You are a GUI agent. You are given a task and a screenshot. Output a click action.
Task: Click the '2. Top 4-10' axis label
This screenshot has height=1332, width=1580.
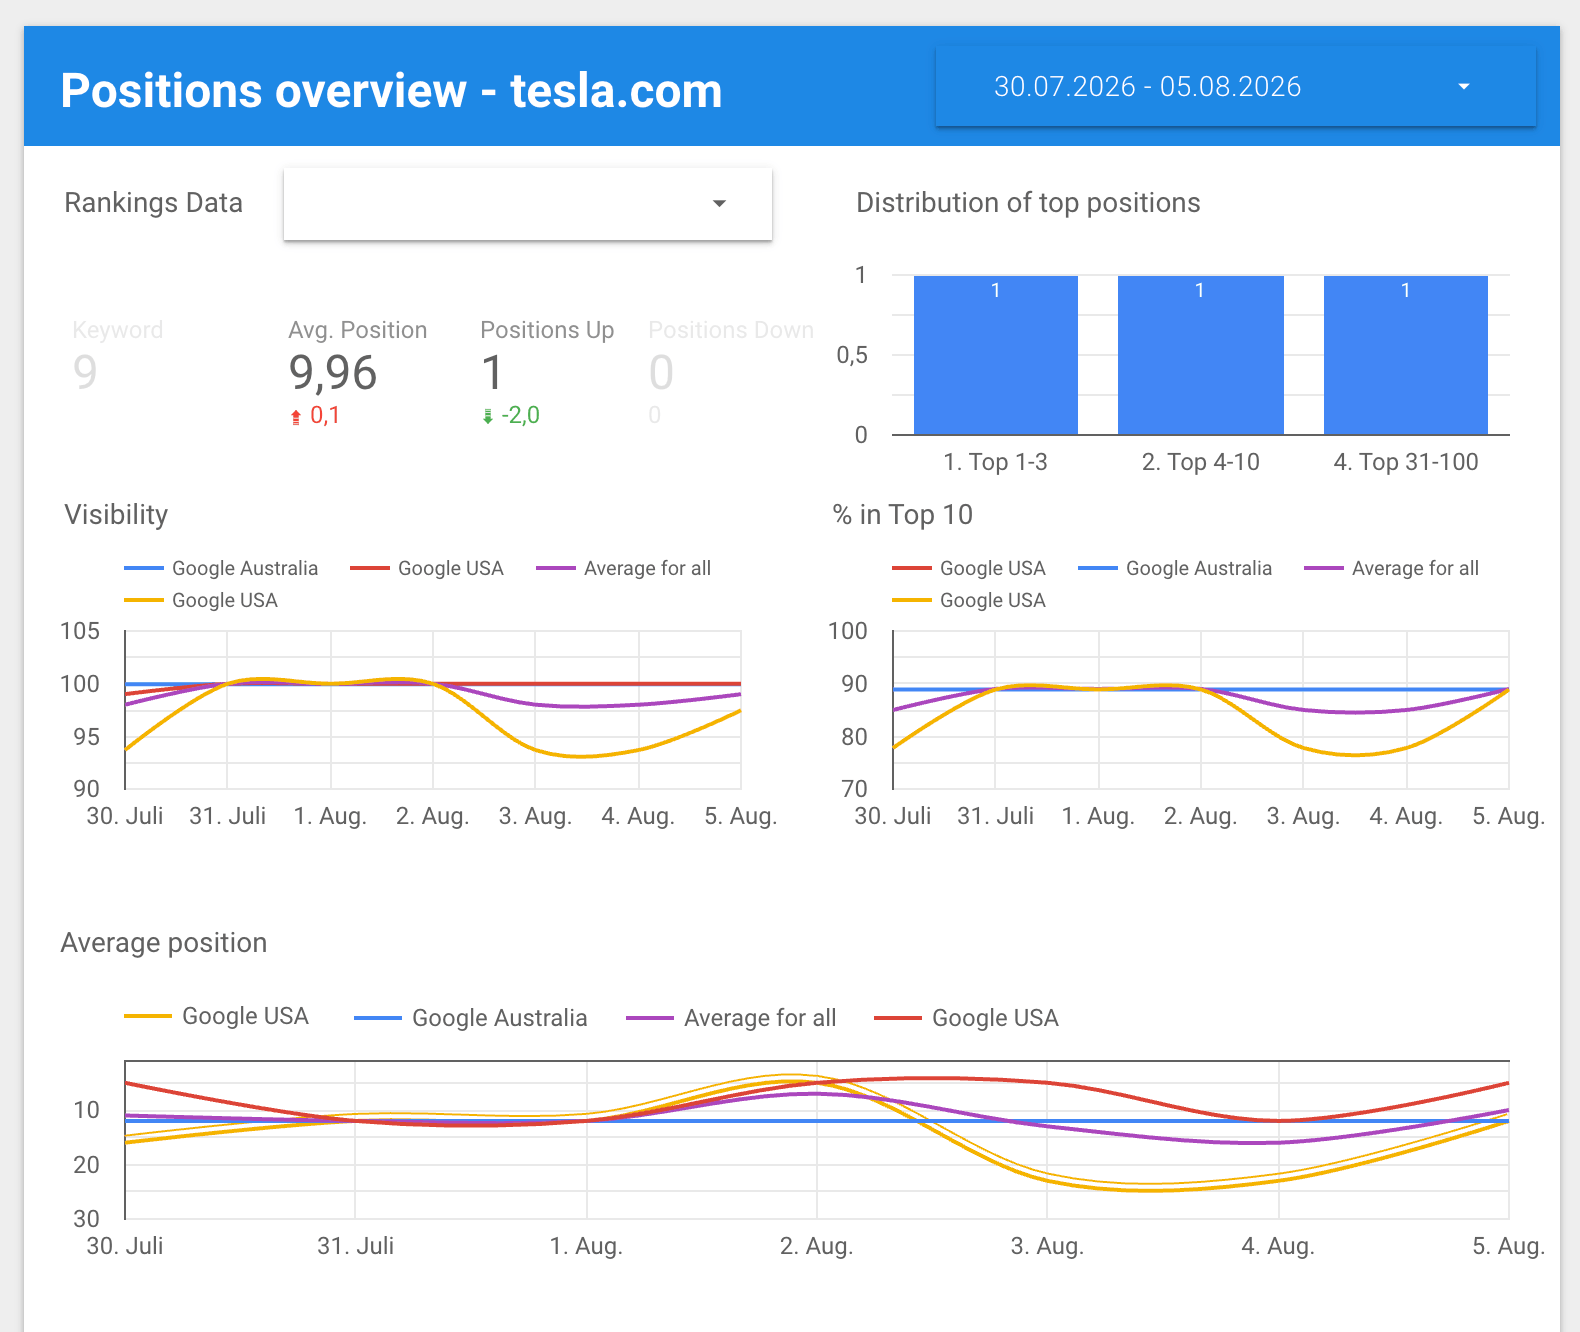(1201, 462)
